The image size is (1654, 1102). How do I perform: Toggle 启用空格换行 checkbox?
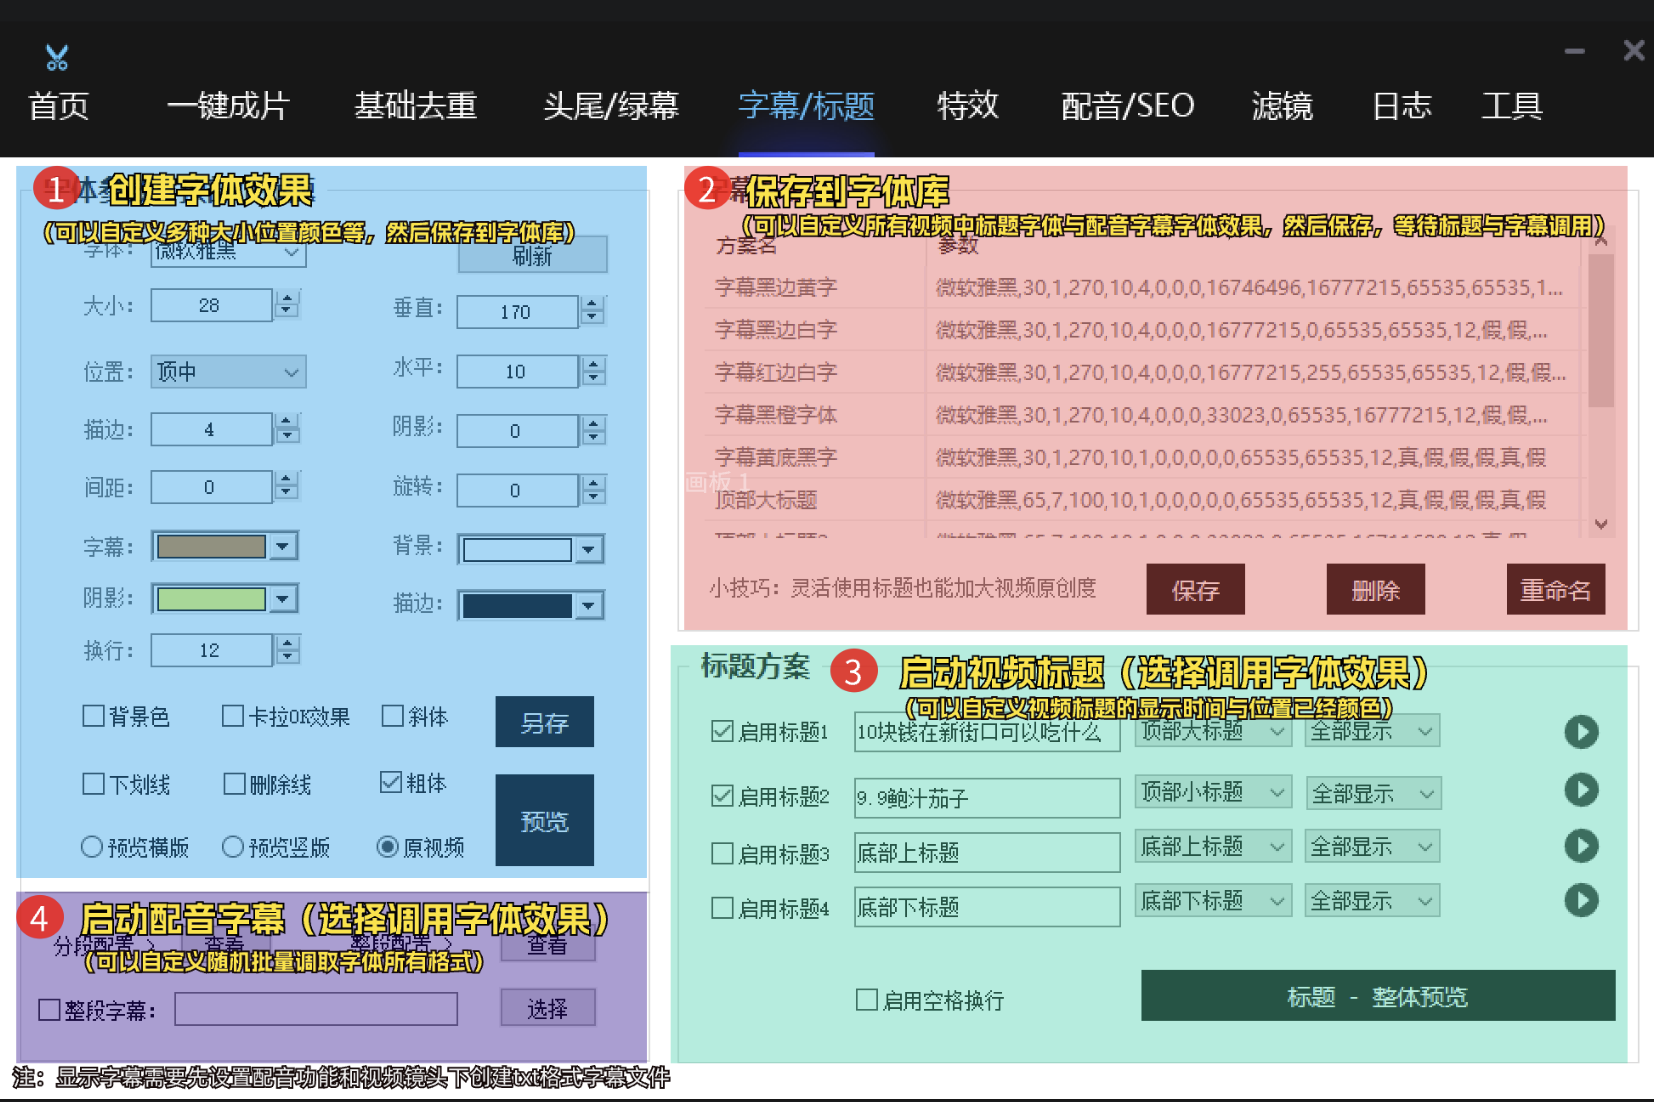tap(867, 999)
